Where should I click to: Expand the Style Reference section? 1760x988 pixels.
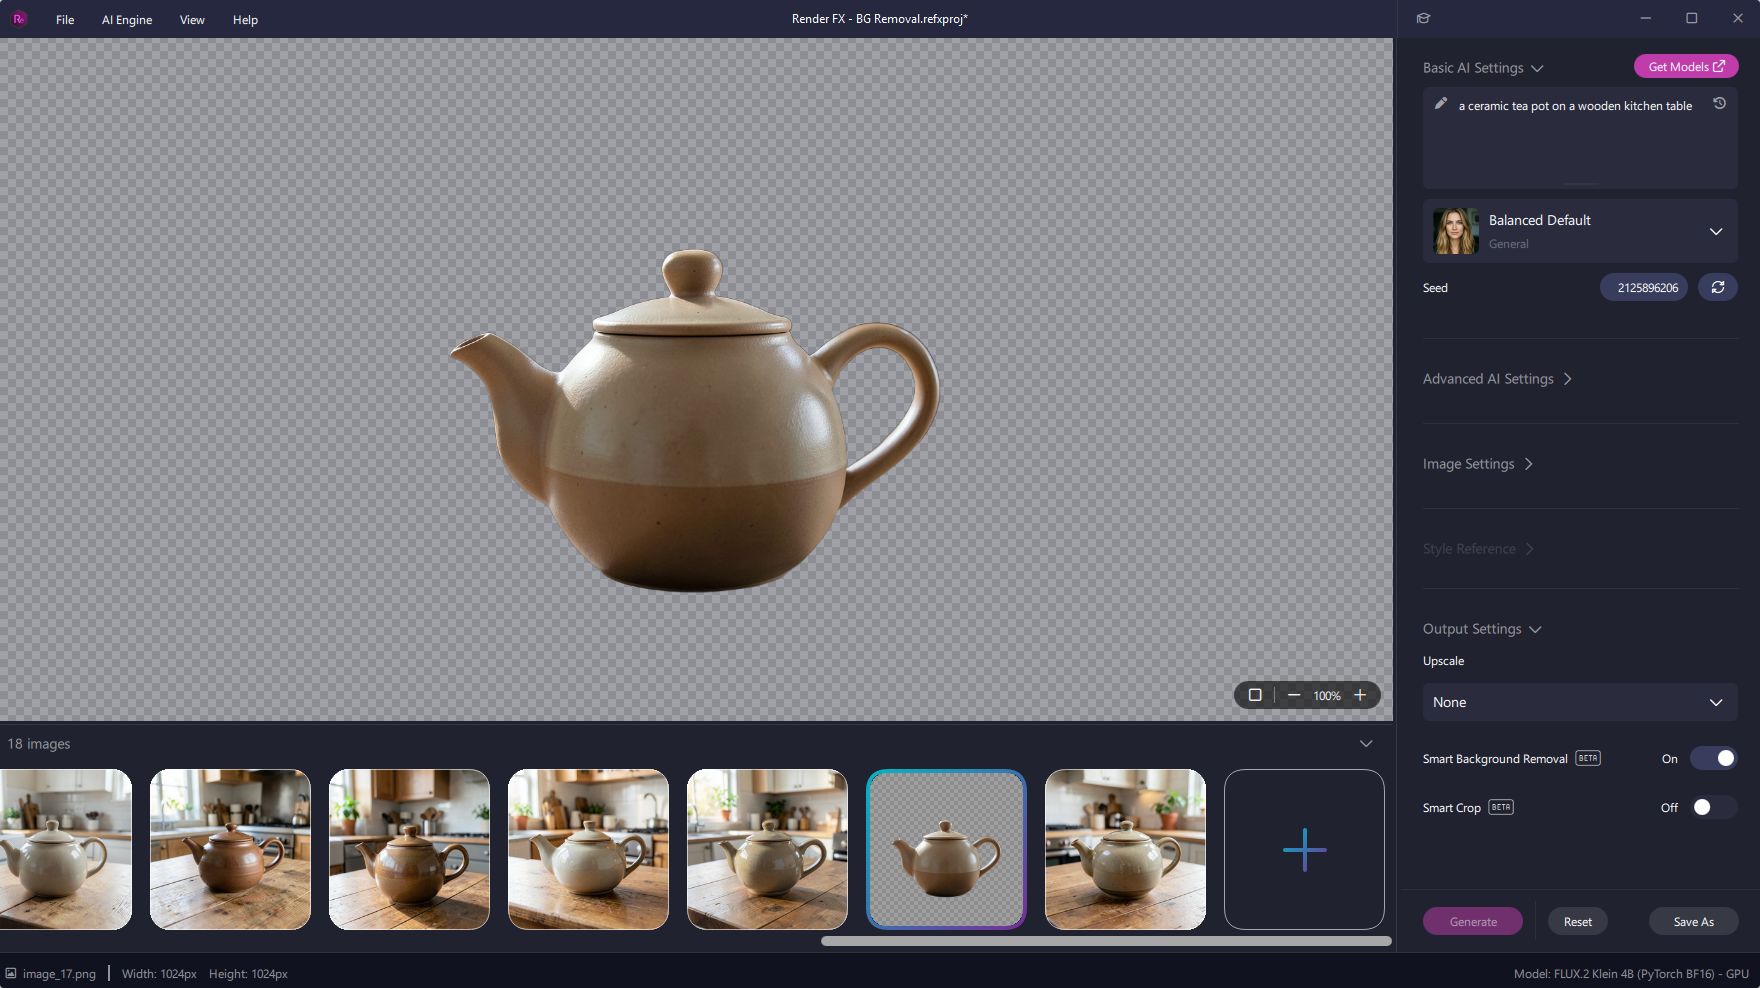pyautogui.click(x=1478, y=549)
